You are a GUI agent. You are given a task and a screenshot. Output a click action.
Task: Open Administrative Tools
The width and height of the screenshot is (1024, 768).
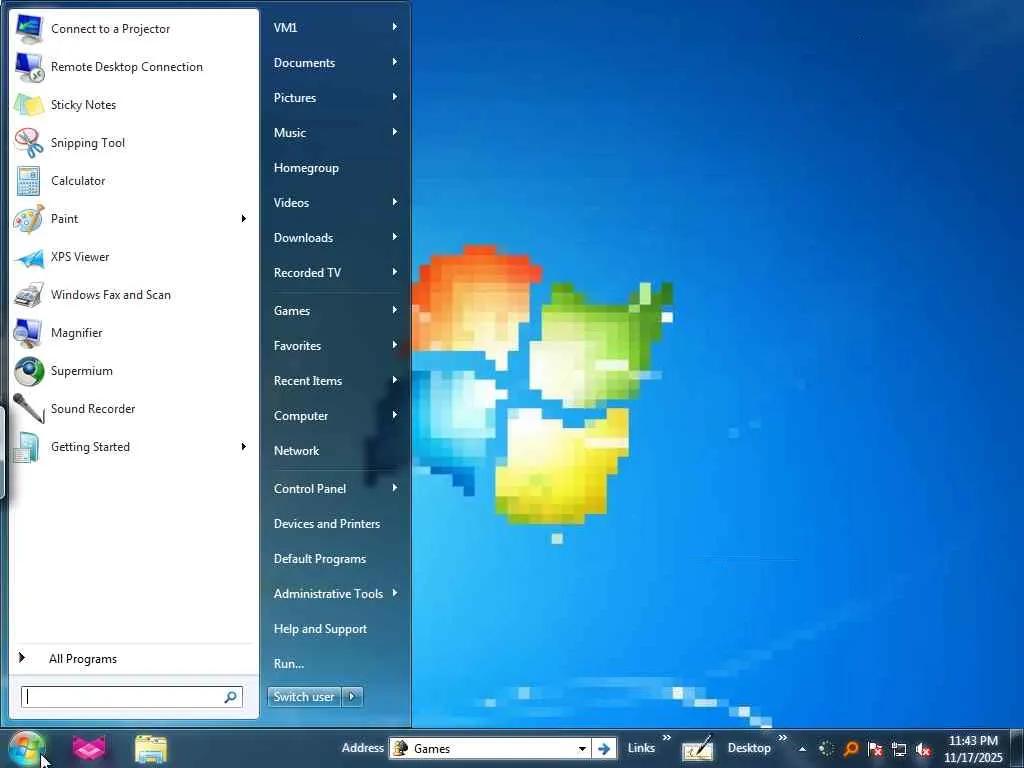click(x=336, y=594)
